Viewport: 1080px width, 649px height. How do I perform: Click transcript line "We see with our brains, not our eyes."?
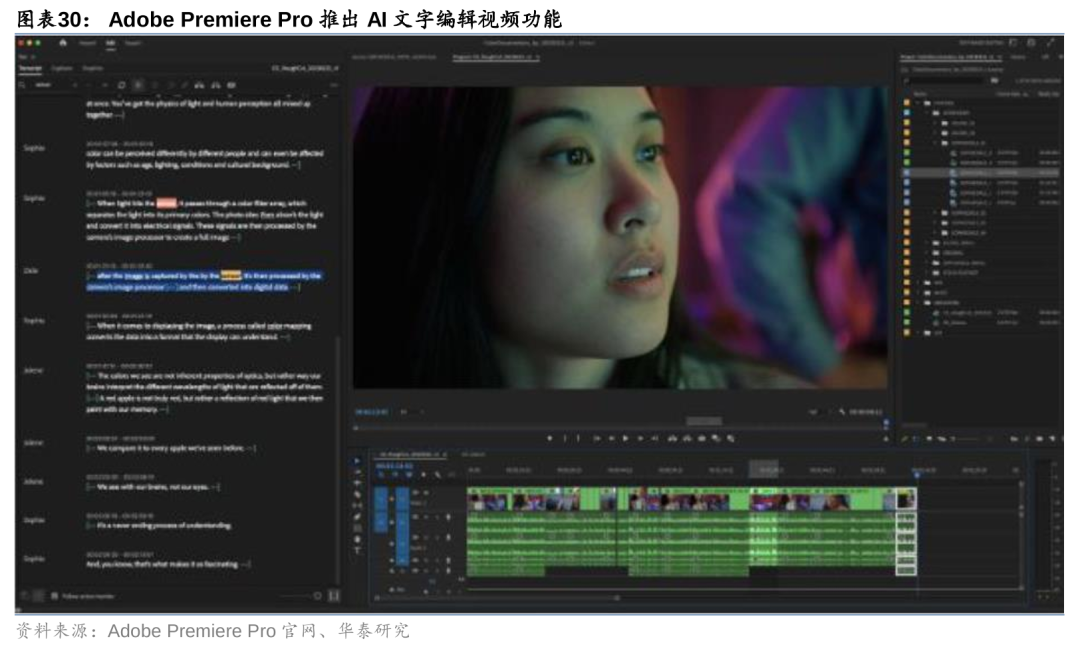pyautogui.click(x=155, y=487)
